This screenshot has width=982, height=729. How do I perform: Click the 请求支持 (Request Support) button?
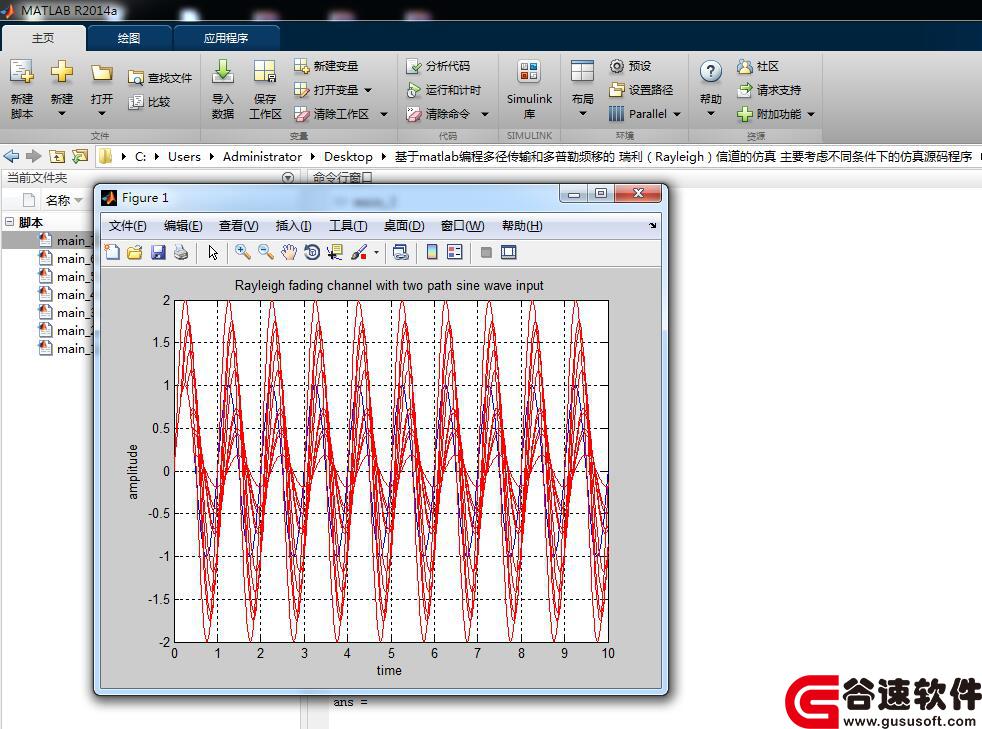tap(769, 90)
